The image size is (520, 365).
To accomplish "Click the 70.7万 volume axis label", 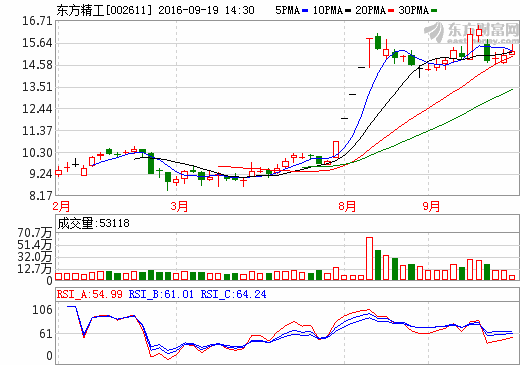I will [35, 233].
